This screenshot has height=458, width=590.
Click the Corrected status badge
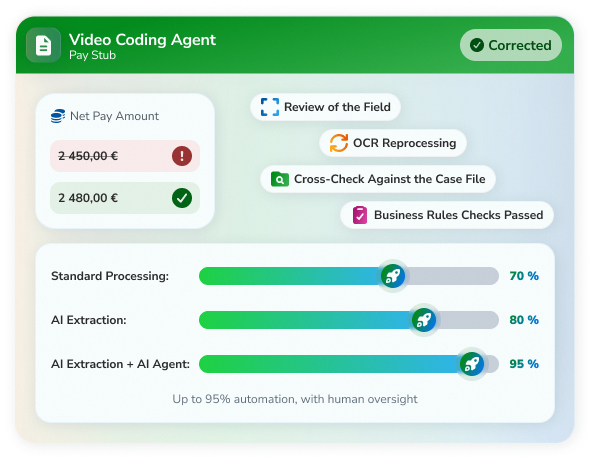(x=511, y=45)
